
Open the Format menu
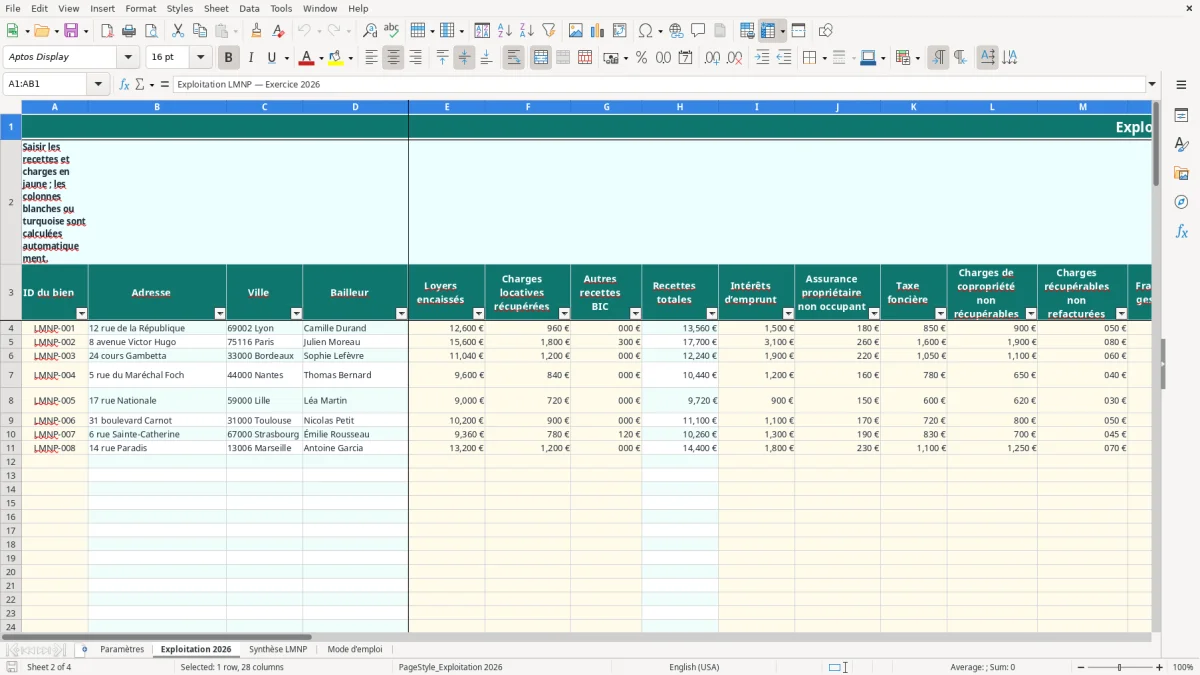(x=140, y=8)
